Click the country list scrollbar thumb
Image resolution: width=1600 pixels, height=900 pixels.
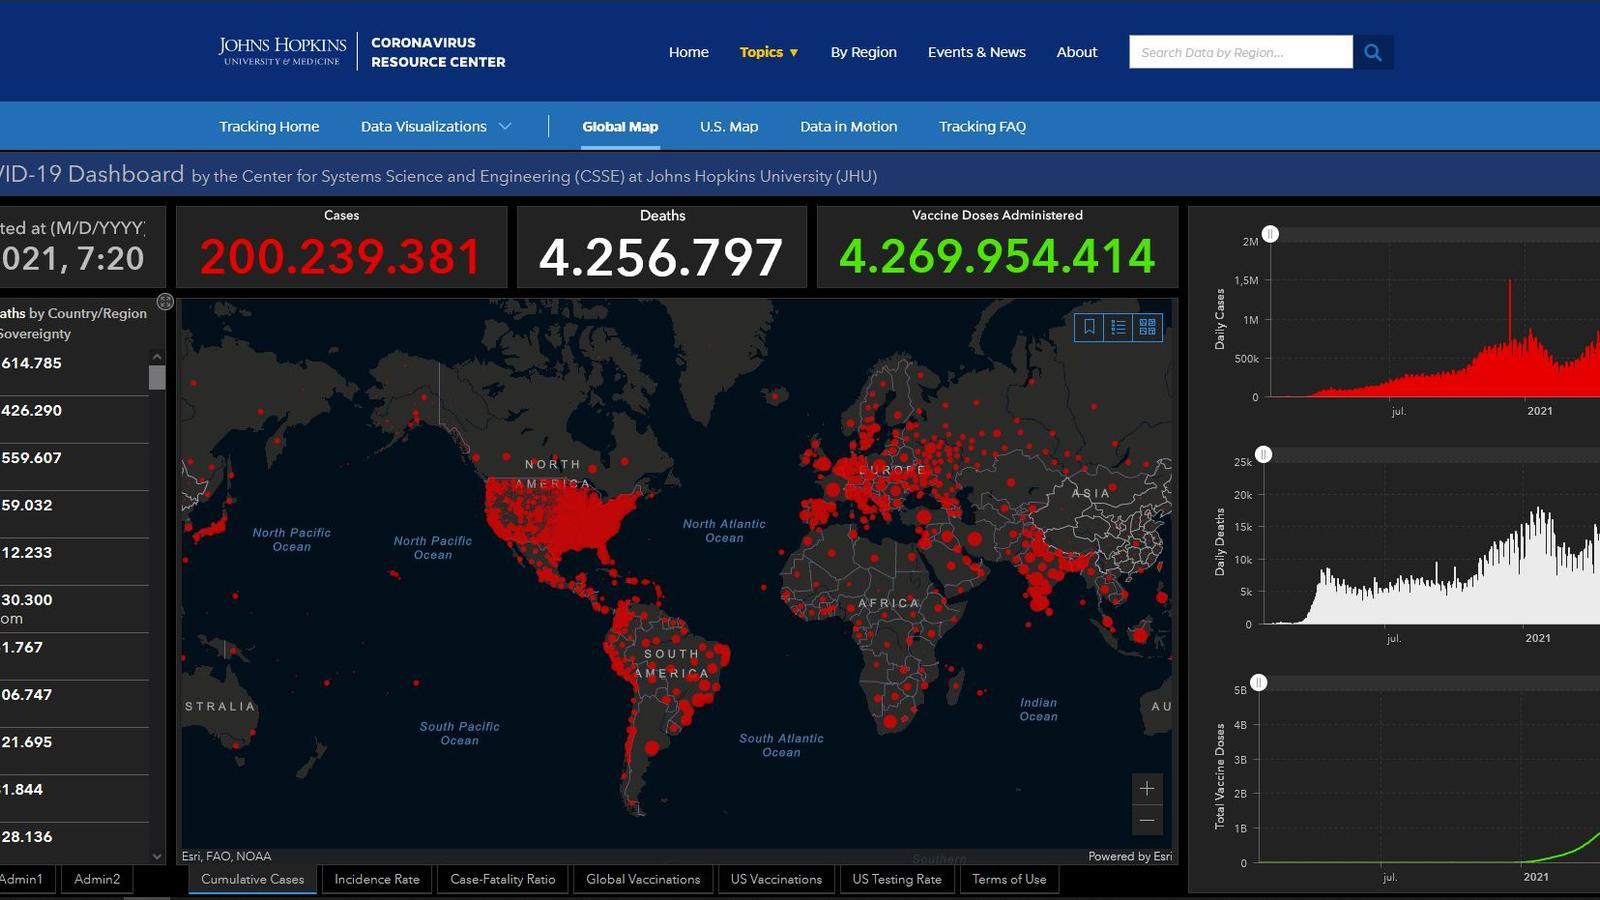157,377
